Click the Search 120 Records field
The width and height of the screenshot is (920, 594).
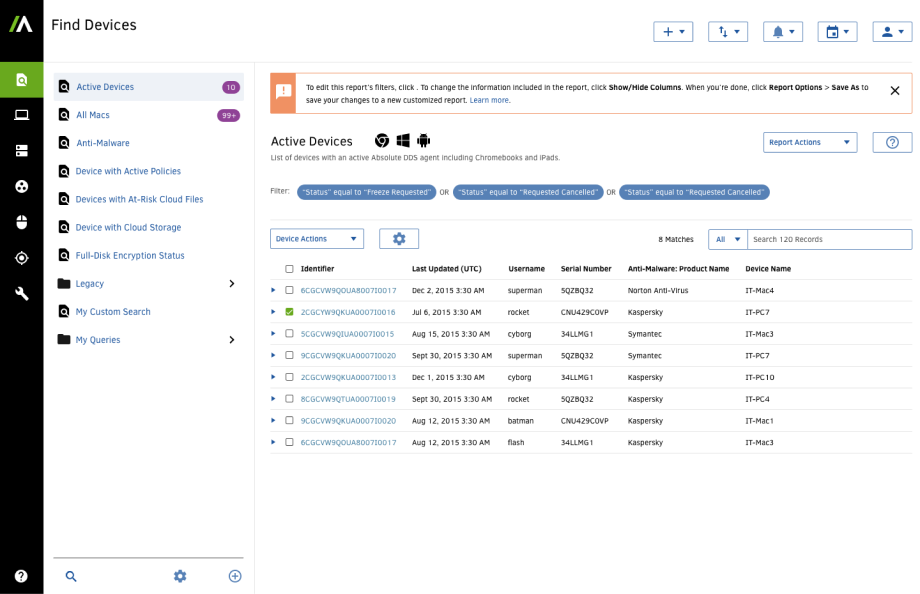pos(830,240)
